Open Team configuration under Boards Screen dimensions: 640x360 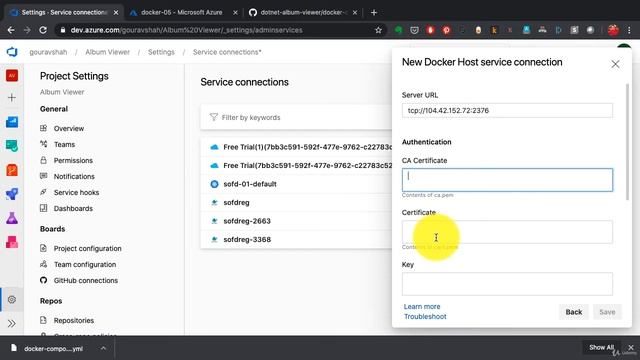point(85,264)
